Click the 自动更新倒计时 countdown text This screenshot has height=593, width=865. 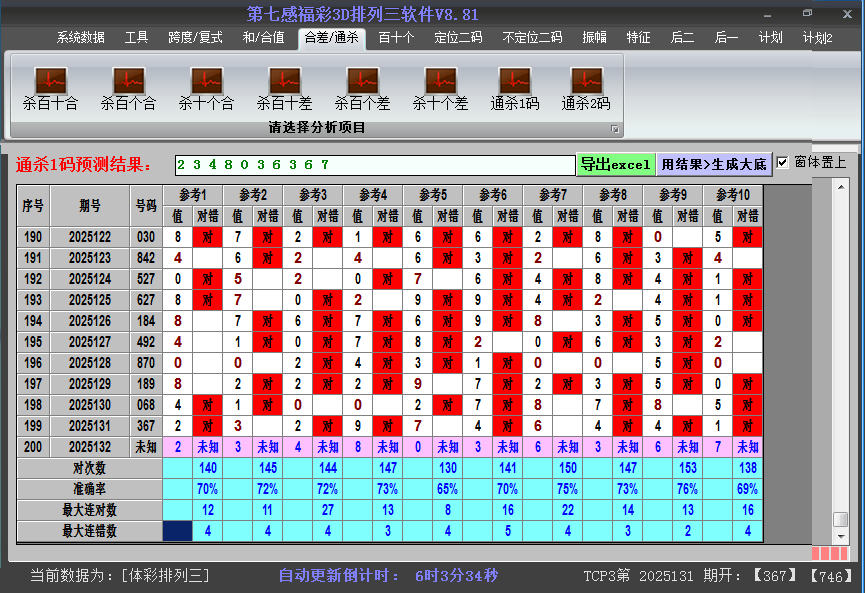388,576
